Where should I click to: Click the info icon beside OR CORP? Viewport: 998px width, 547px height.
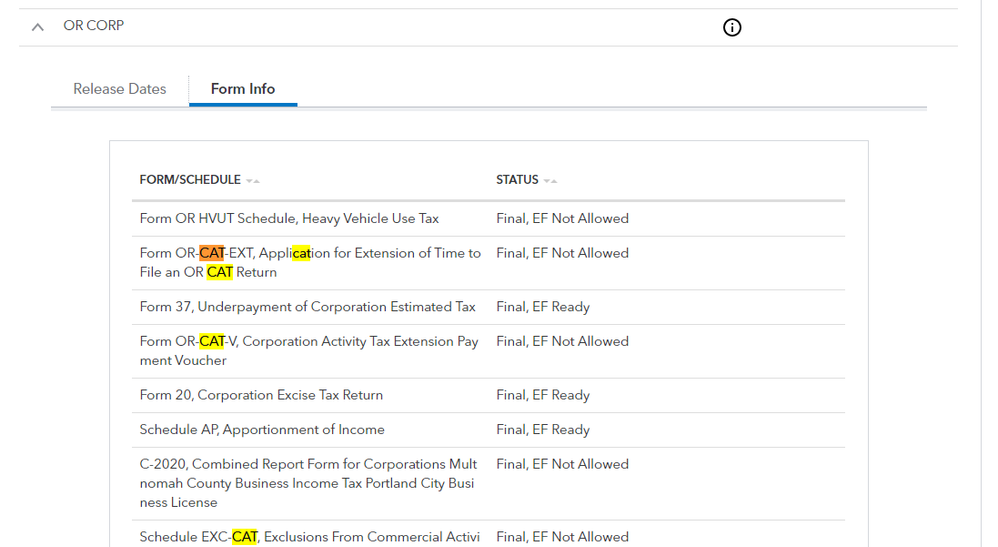pyautogui.click(x=732, y=27)
